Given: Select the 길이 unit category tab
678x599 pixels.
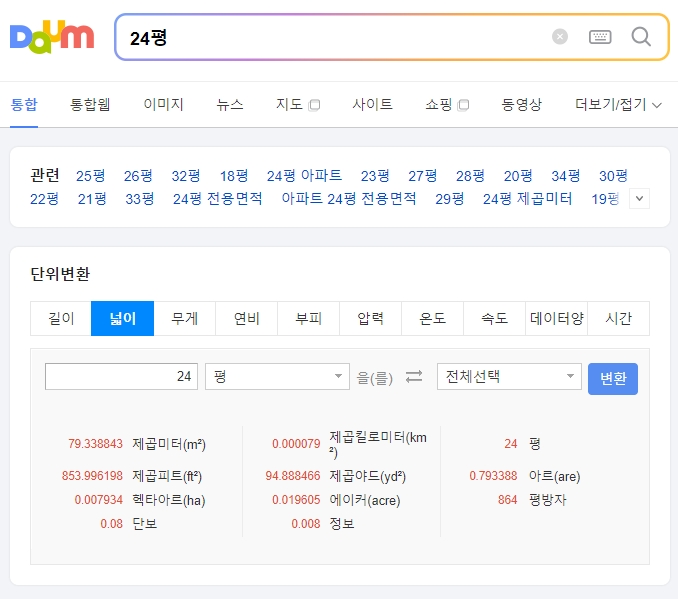Looking at the screenshot, I should 61,319.
